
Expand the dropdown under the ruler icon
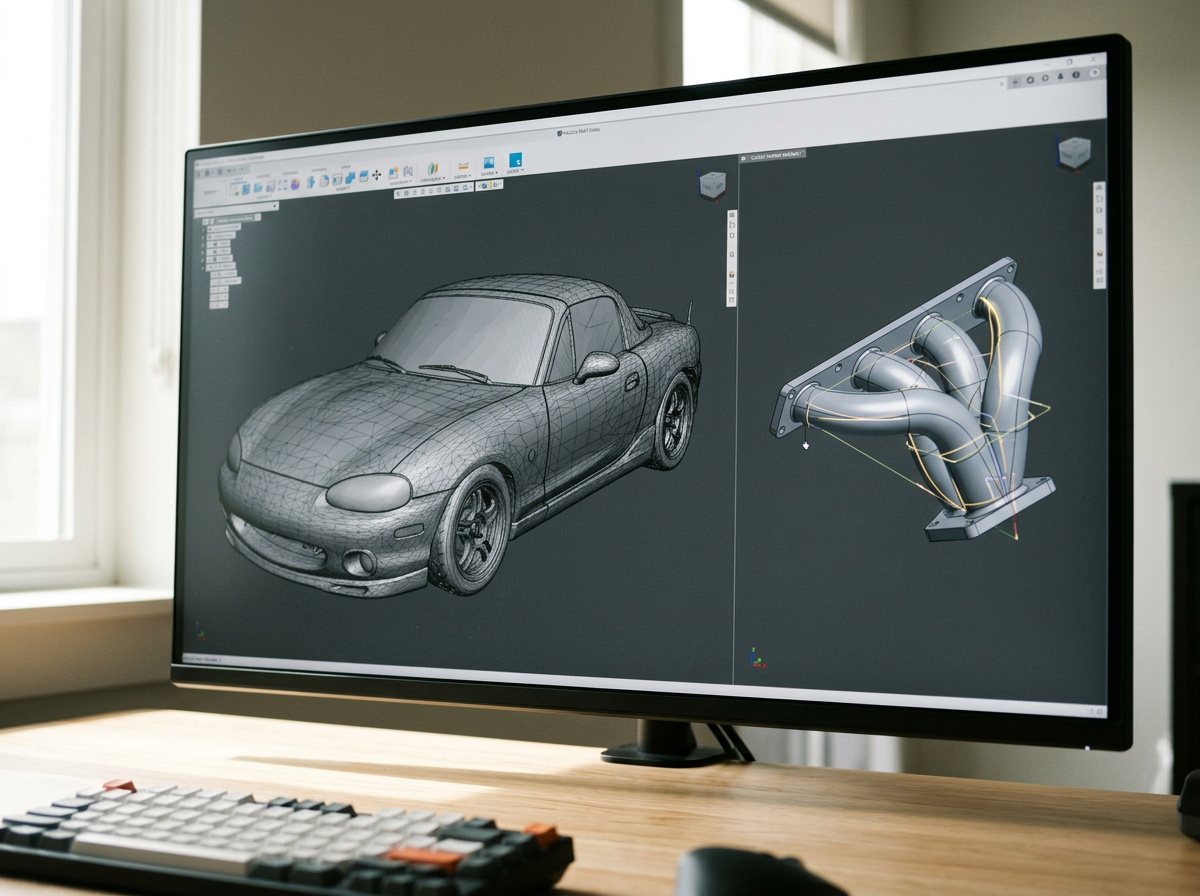(469, 176)
